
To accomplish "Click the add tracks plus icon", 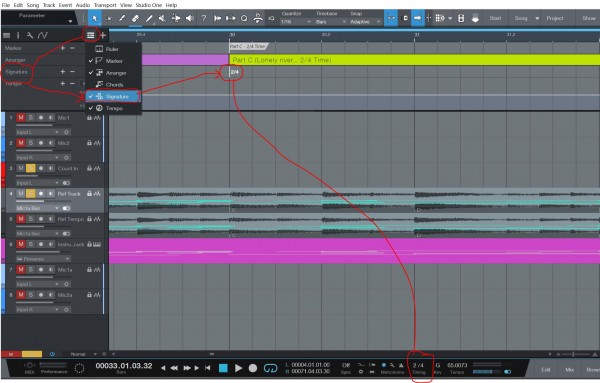I will 103,35.
